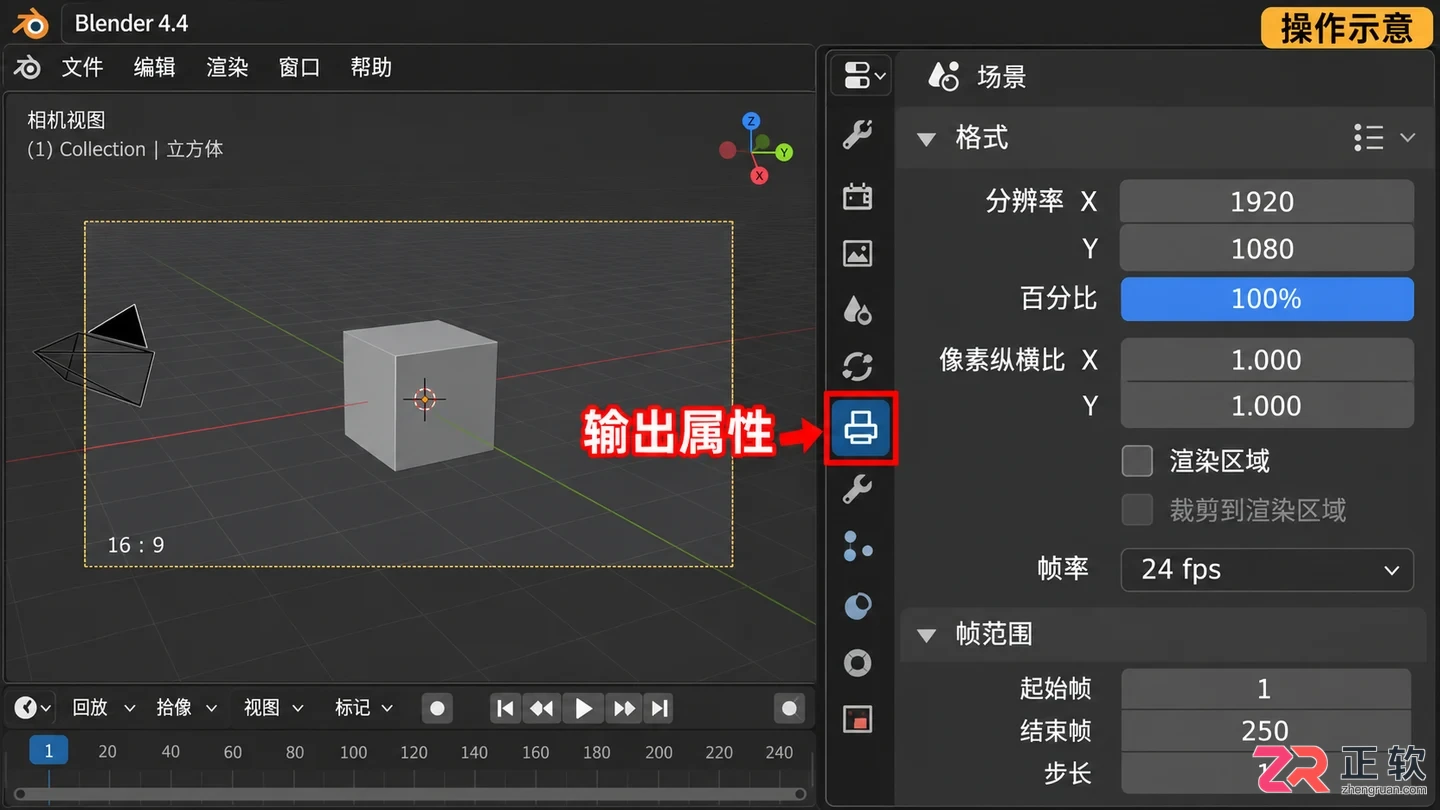
Task: Click the rewind double-arrow playback button
Action: coord(542,709)
